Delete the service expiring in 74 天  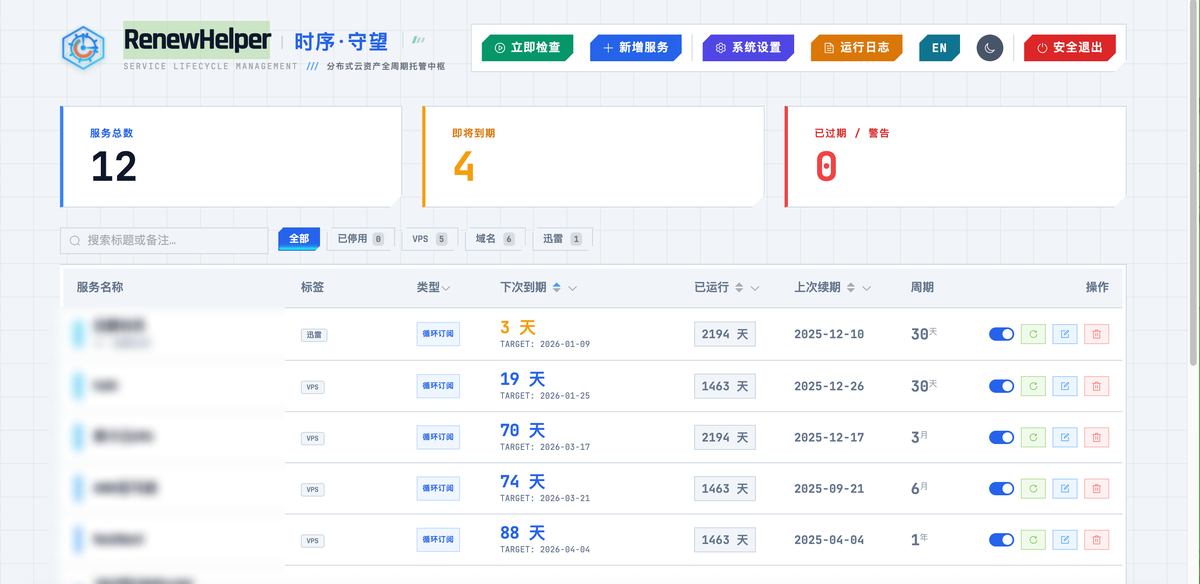pyautogui.click(x=1097, y=488)
